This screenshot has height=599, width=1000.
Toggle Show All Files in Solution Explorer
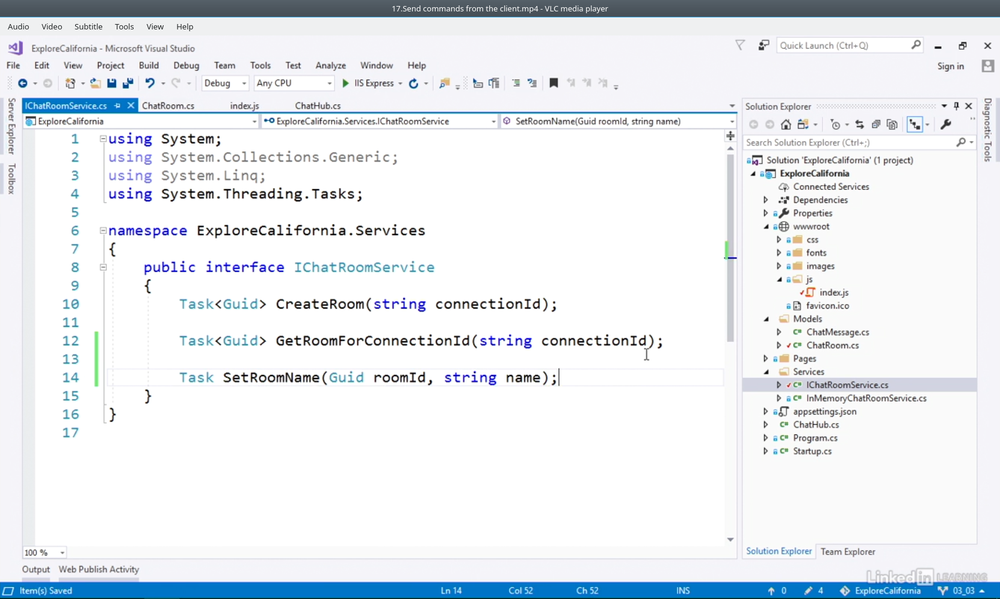(x=892, y=125)
